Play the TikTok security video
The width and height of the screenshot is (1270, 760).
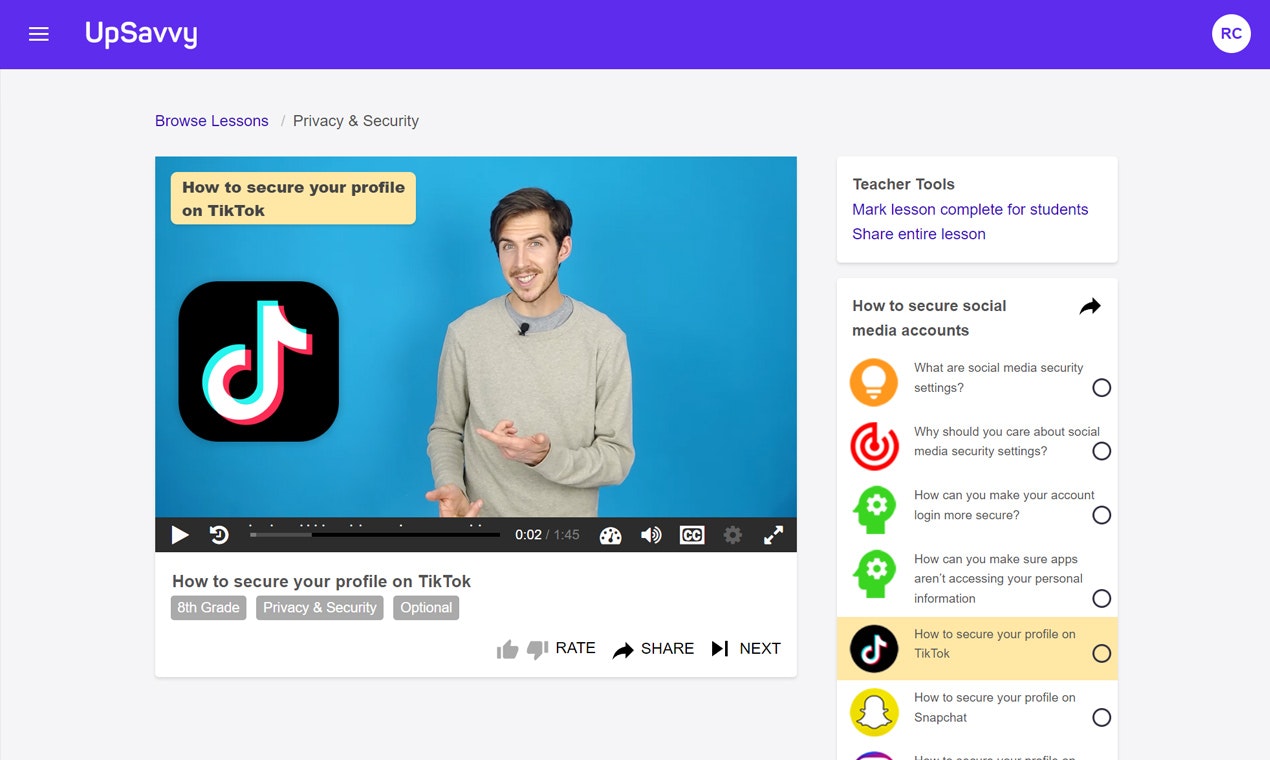pyautogui.click(x=180, y=535)
